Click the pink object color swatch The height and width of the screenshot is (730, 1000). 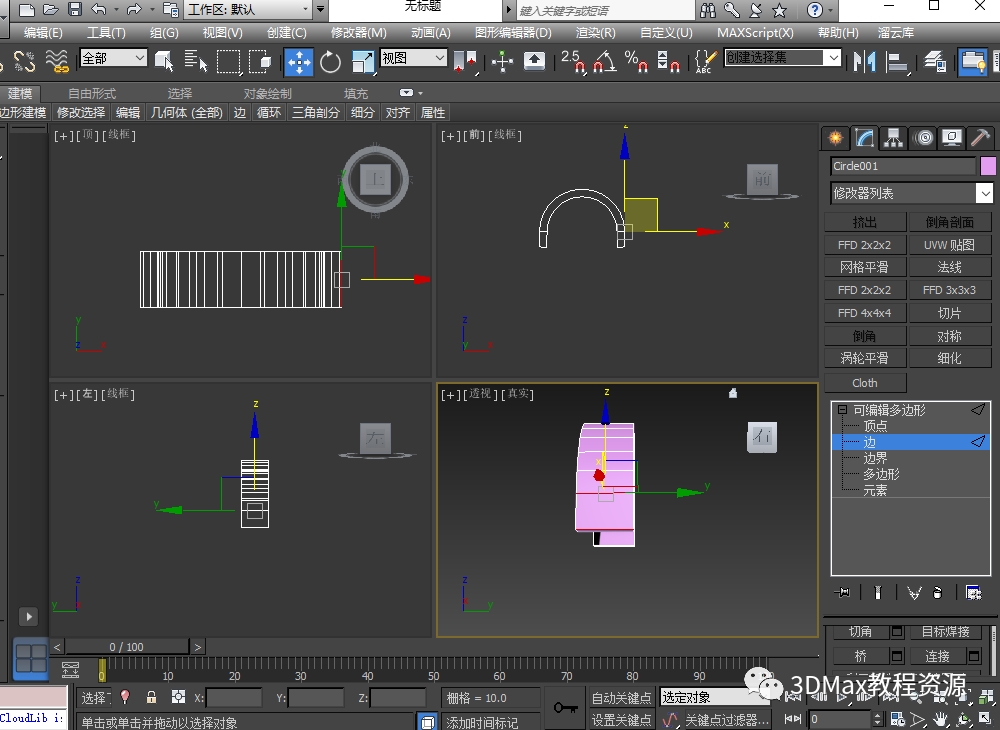[988, 166]
